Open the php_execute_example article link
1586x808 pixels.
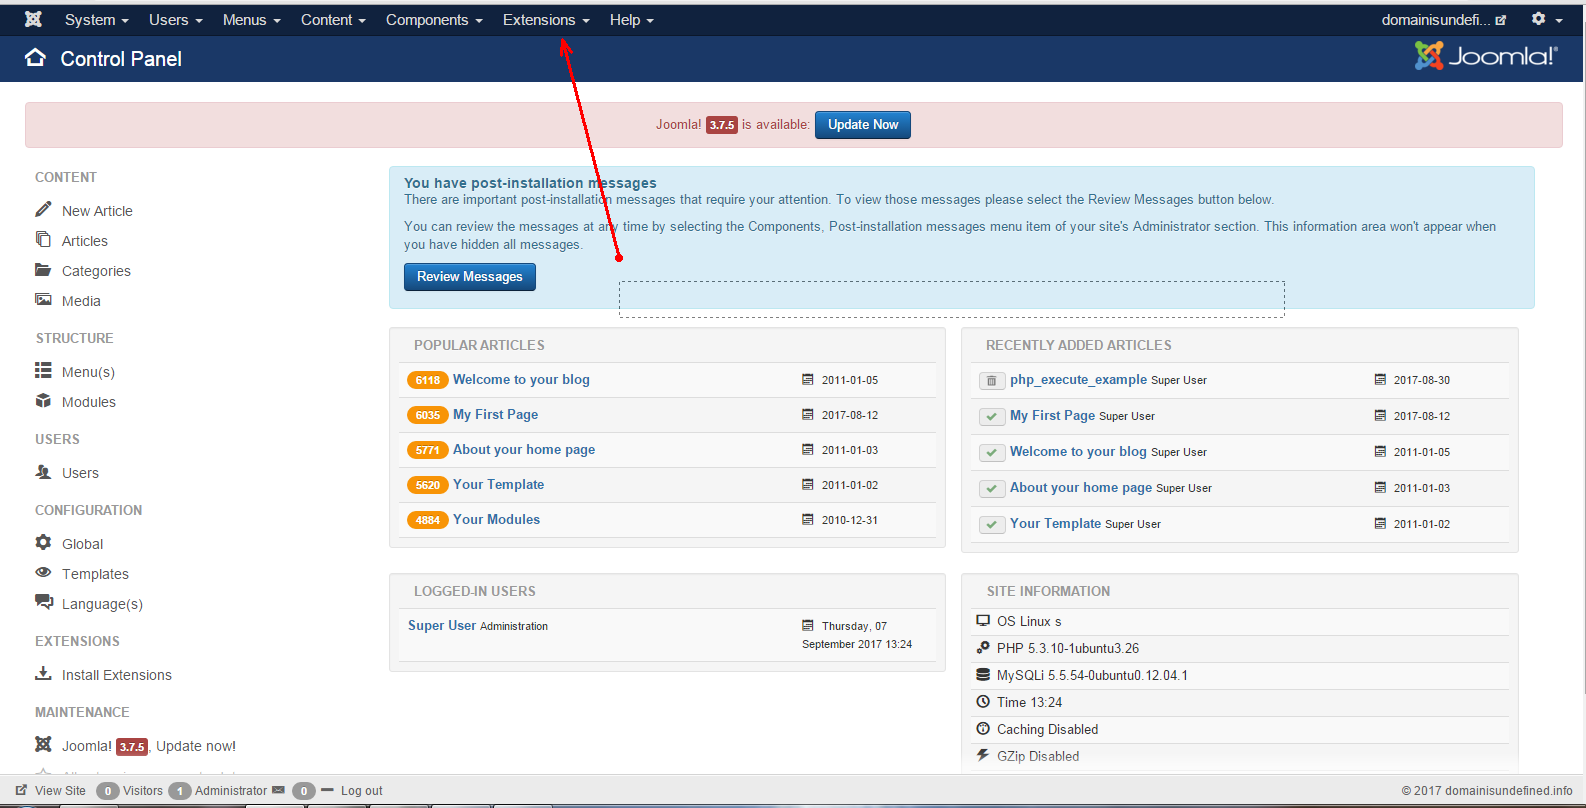tap(1078, 379)
